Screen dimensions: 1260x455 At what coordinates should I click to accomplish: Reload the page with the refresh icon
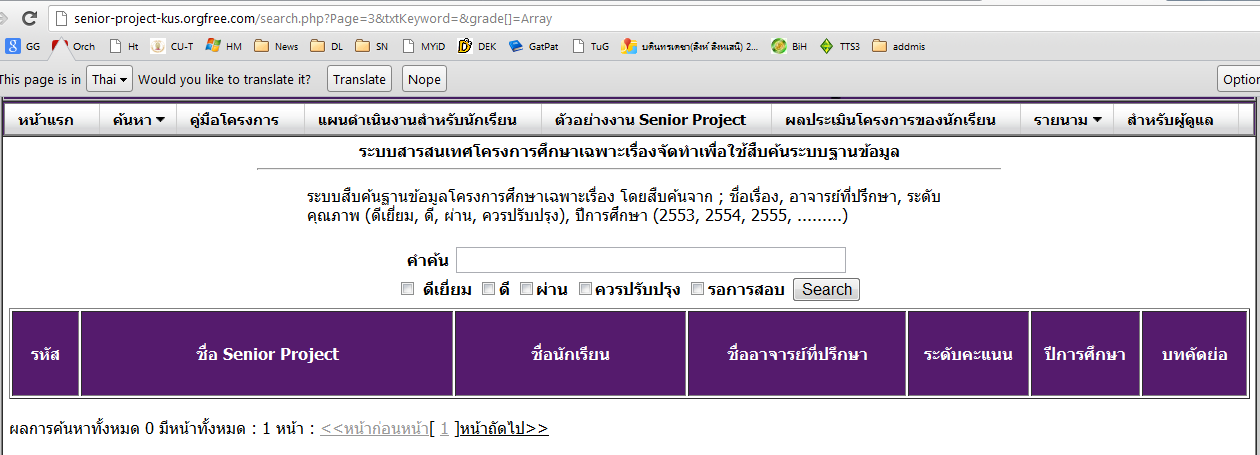click(29, 18)
